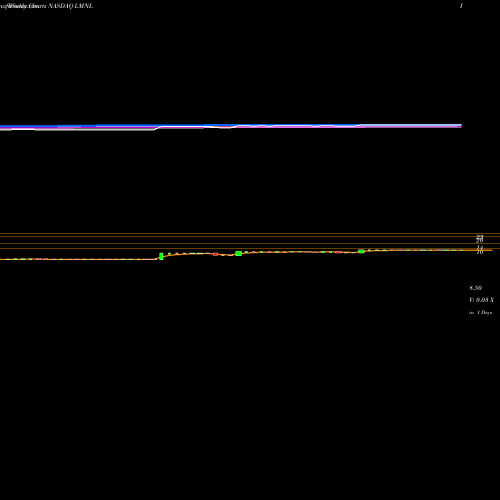Click the 'in 1 Days' label

[481, 313]
